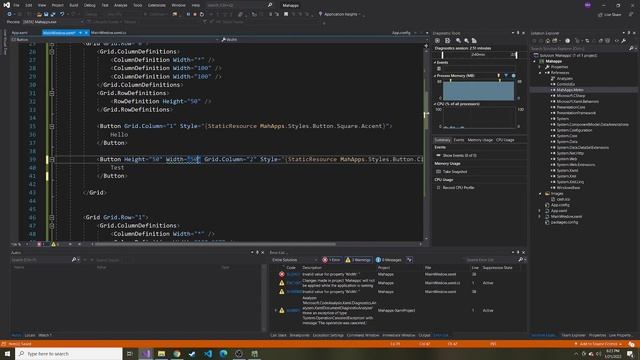Select the Summary tab in Diagnostic Tools
This screenshot has height=360, width=640.
pos(442,140)
